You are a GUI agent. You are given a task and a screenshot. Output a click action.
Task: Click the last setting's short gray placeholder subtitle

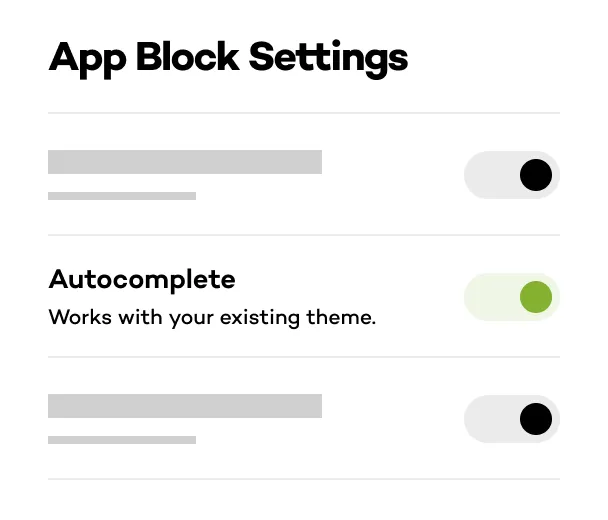(x=122, y=440)
